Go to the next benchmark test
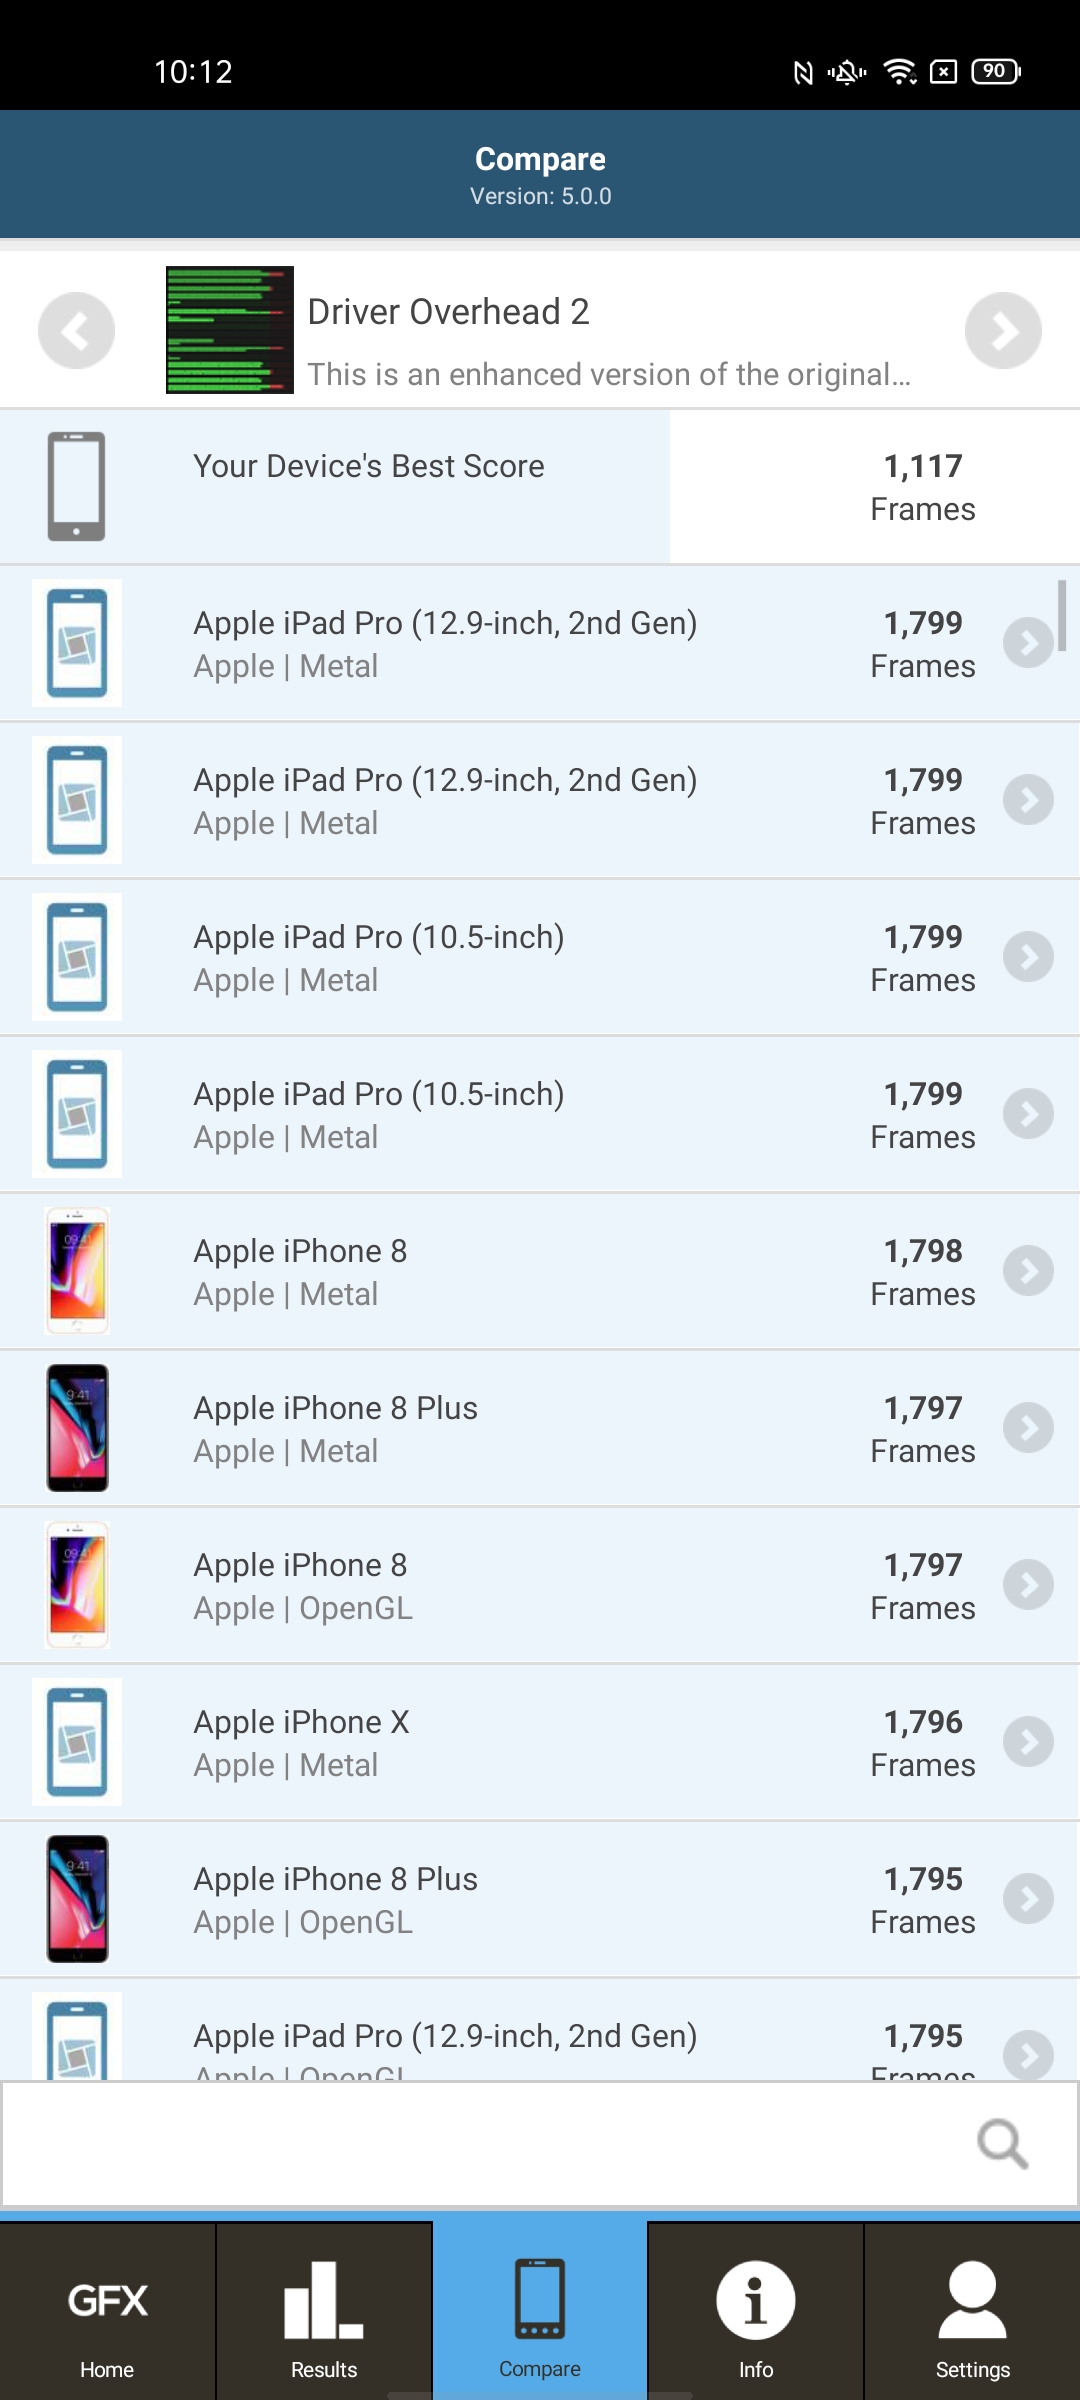Image resolution: width=1080 pixels, height=2400 pixels. (1003, 330)
